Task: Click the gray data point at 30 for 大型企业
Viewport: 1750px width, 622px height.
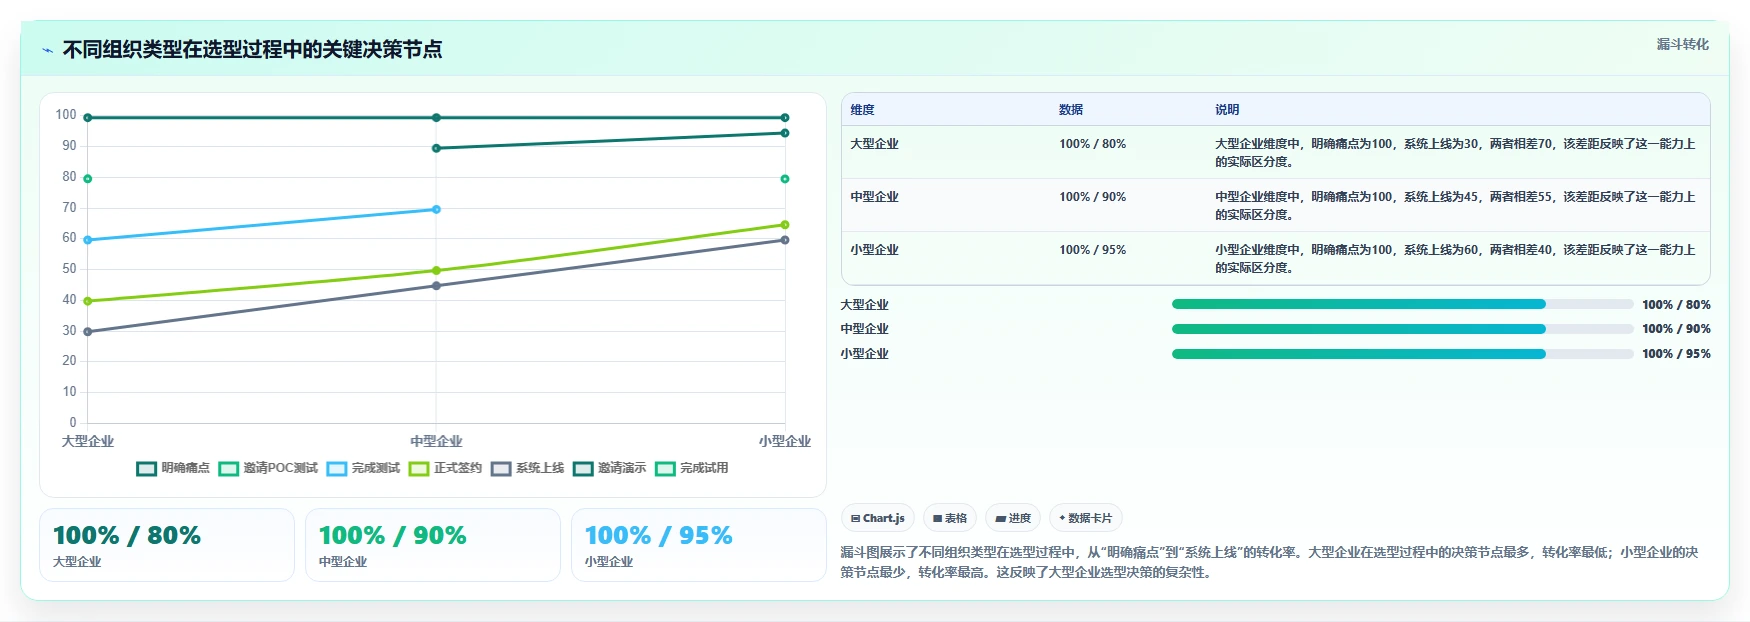Action: pos(88,332)
